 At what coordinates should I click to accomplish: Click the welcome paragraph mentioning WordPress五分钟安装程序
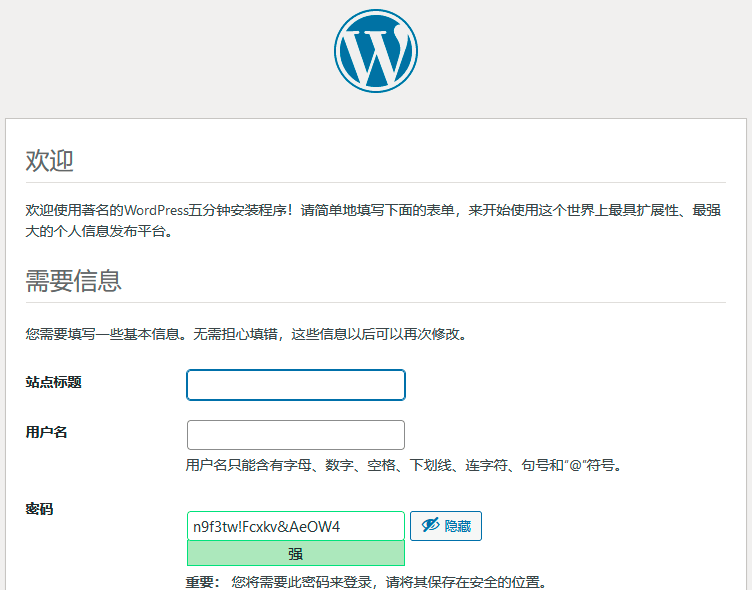[373, 221]
